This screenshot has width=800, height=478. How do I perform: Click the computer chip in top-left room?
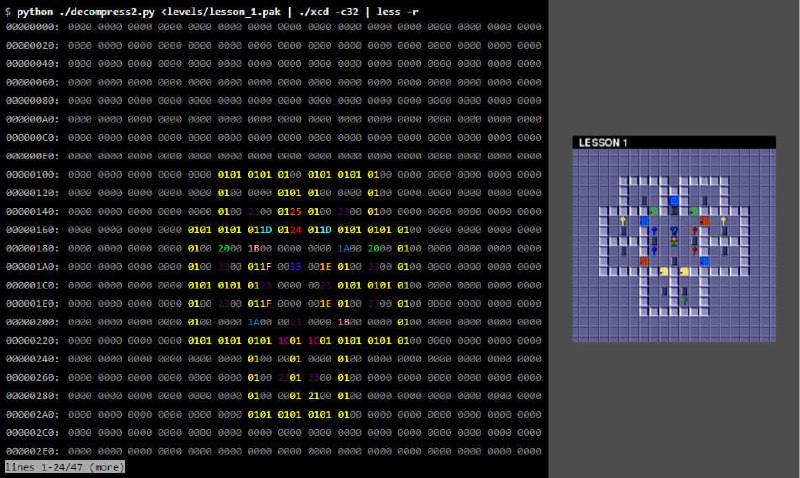644,200
